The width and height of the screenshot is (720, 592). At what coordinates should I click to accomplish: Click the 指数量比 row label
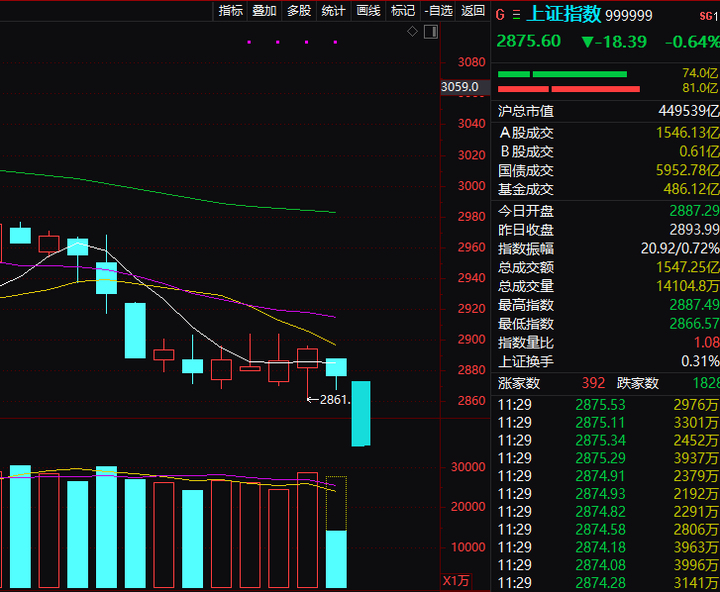click(526, 343)
